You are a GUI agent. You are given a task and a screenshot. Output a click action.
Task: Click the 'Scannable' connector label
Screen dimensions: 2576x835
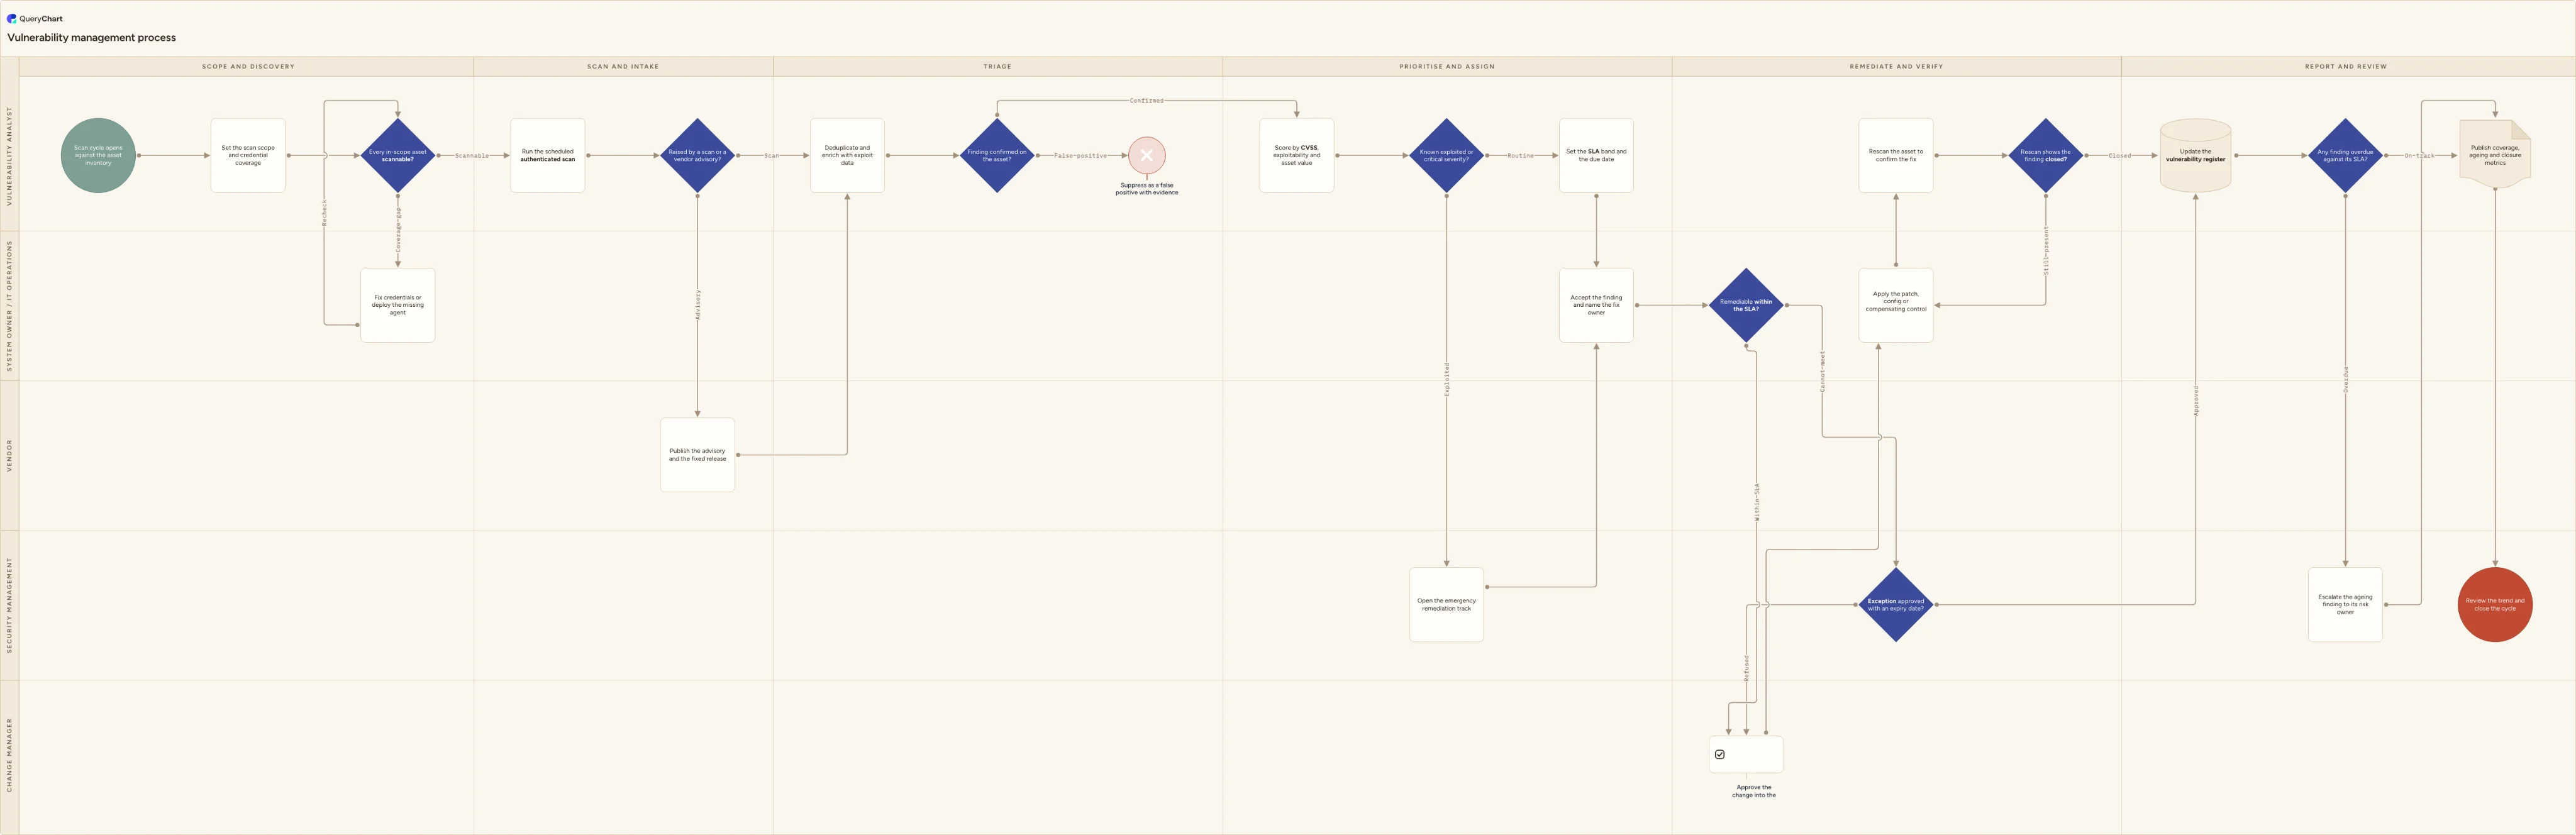[472, 156]
